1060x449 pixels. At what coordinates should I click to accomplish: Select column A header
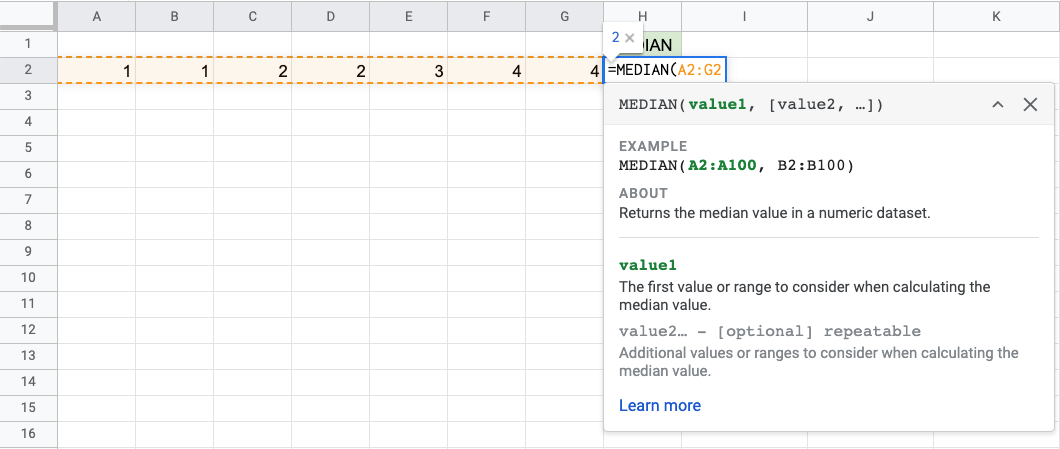point(96,16)
